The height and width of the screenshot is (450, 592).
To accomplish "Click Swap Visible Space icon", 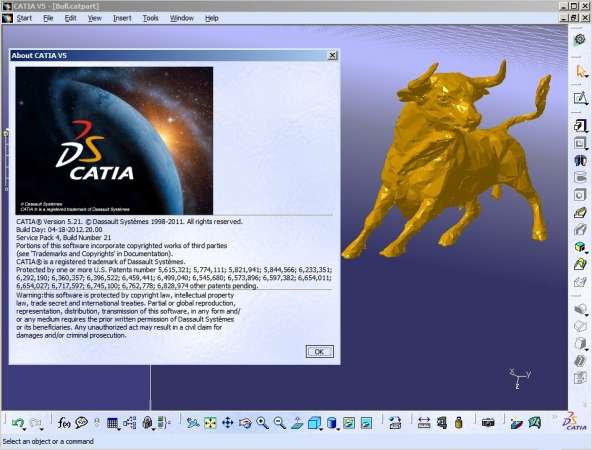I will coord(366,423).
